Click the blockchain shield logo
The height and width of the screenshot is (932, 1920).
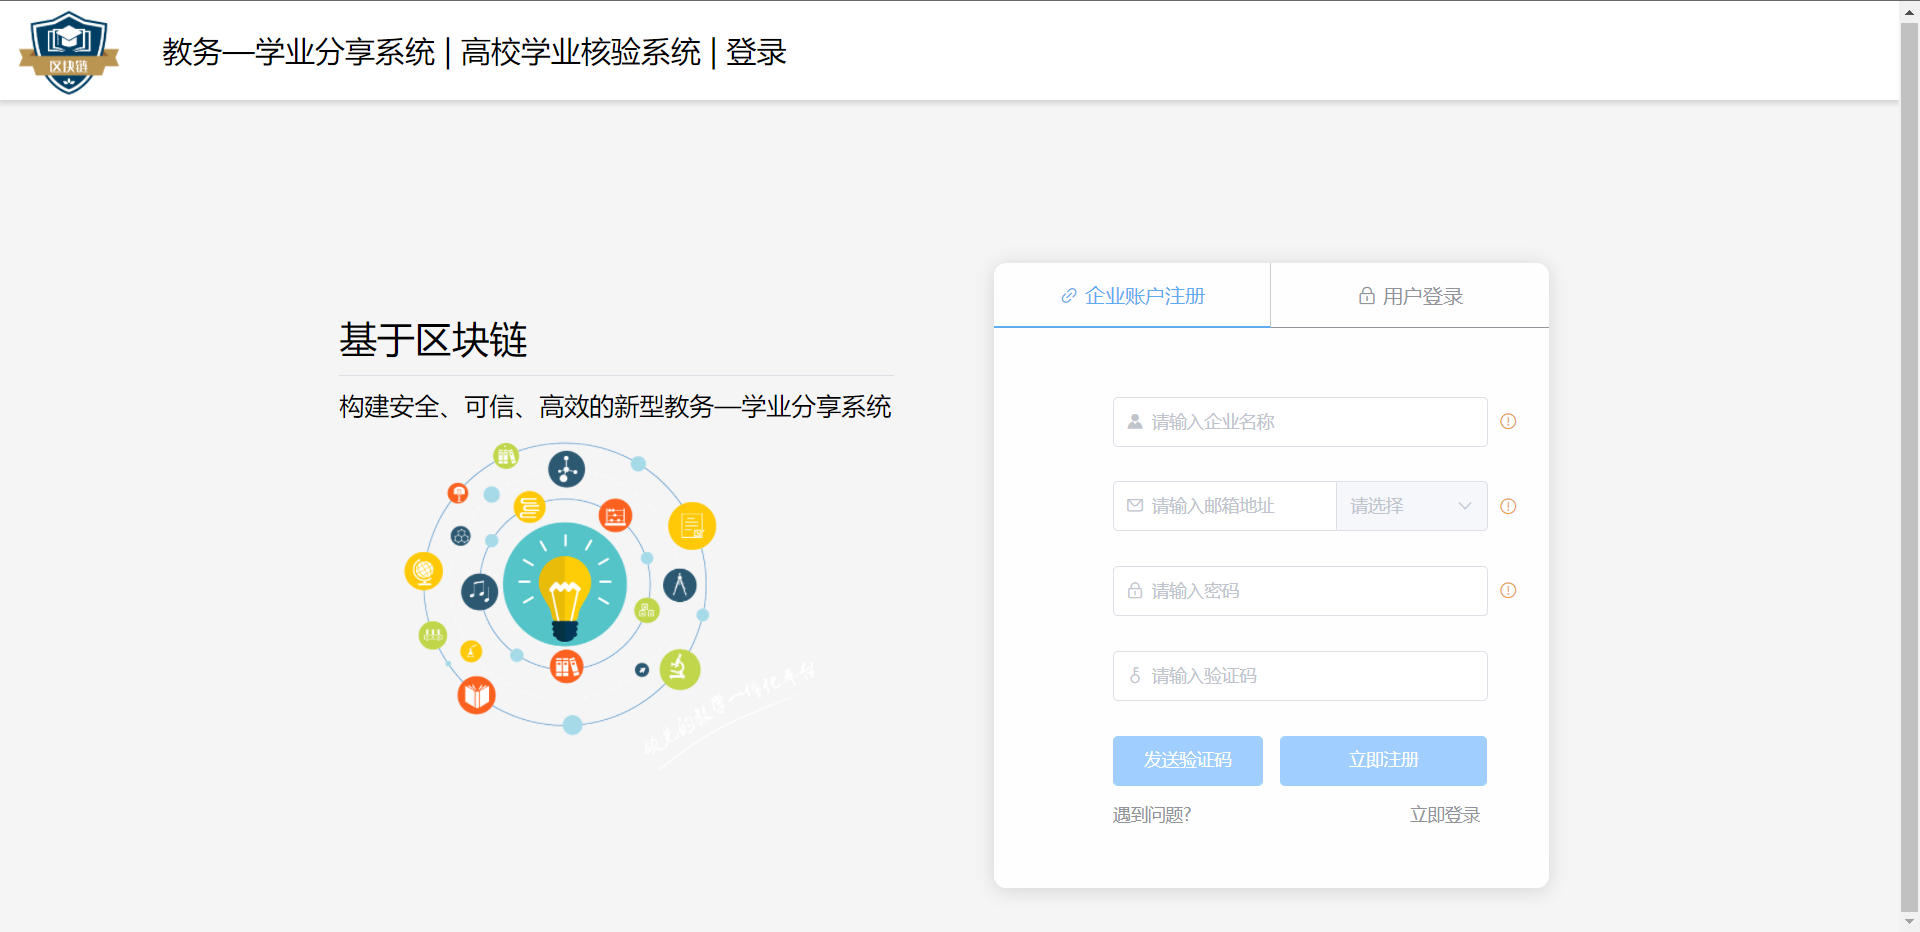pos(69,52)
